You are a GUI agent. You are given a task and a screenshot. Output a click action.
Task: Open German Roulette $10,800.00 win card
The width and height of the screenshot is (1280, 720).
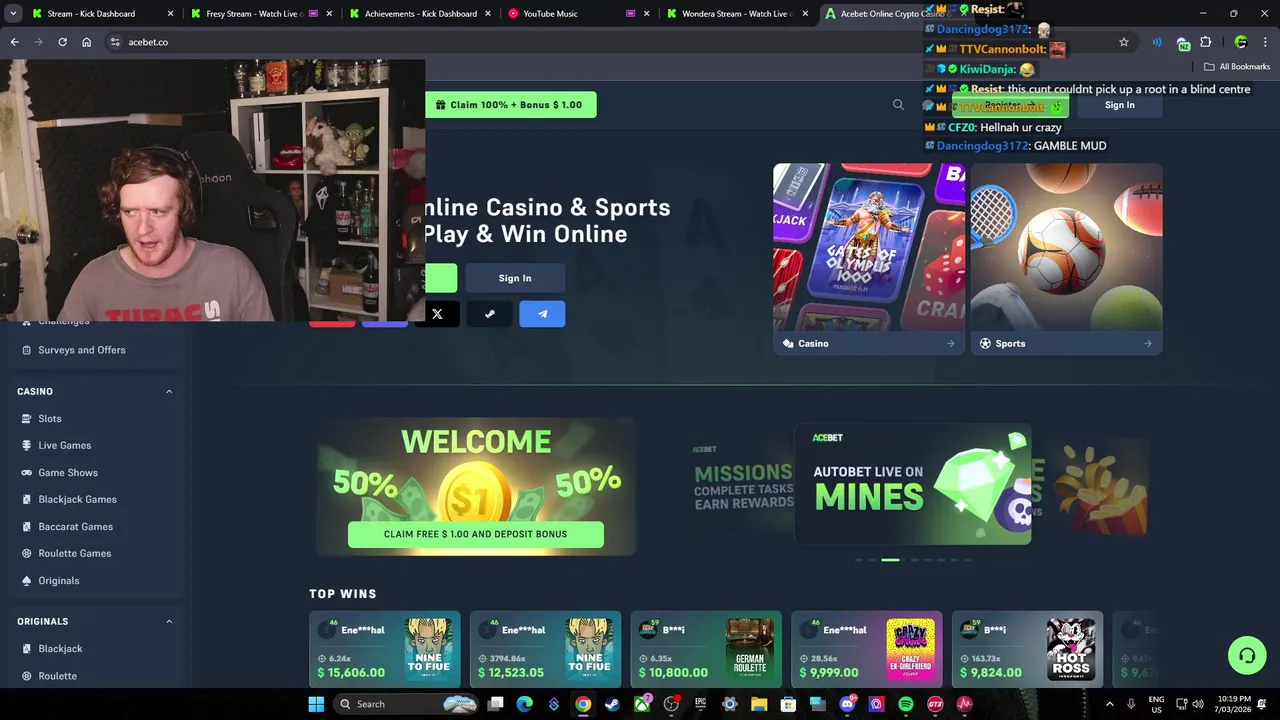(706, 649)
